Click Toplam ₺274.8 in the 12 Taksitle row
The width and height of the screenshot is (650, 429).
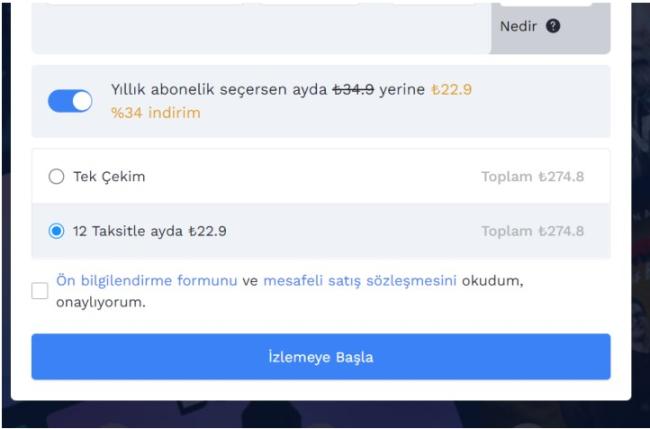(532, 231)
